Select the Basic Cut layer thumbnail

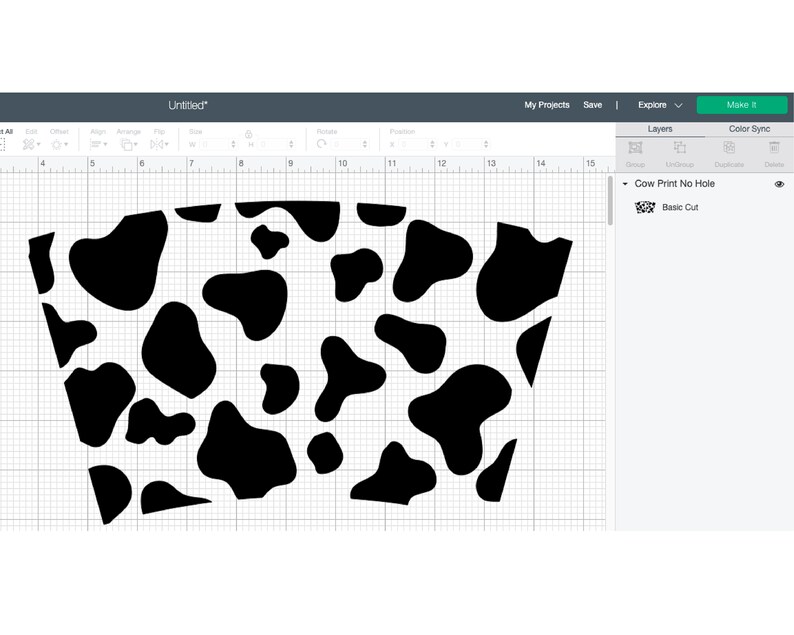645,207
